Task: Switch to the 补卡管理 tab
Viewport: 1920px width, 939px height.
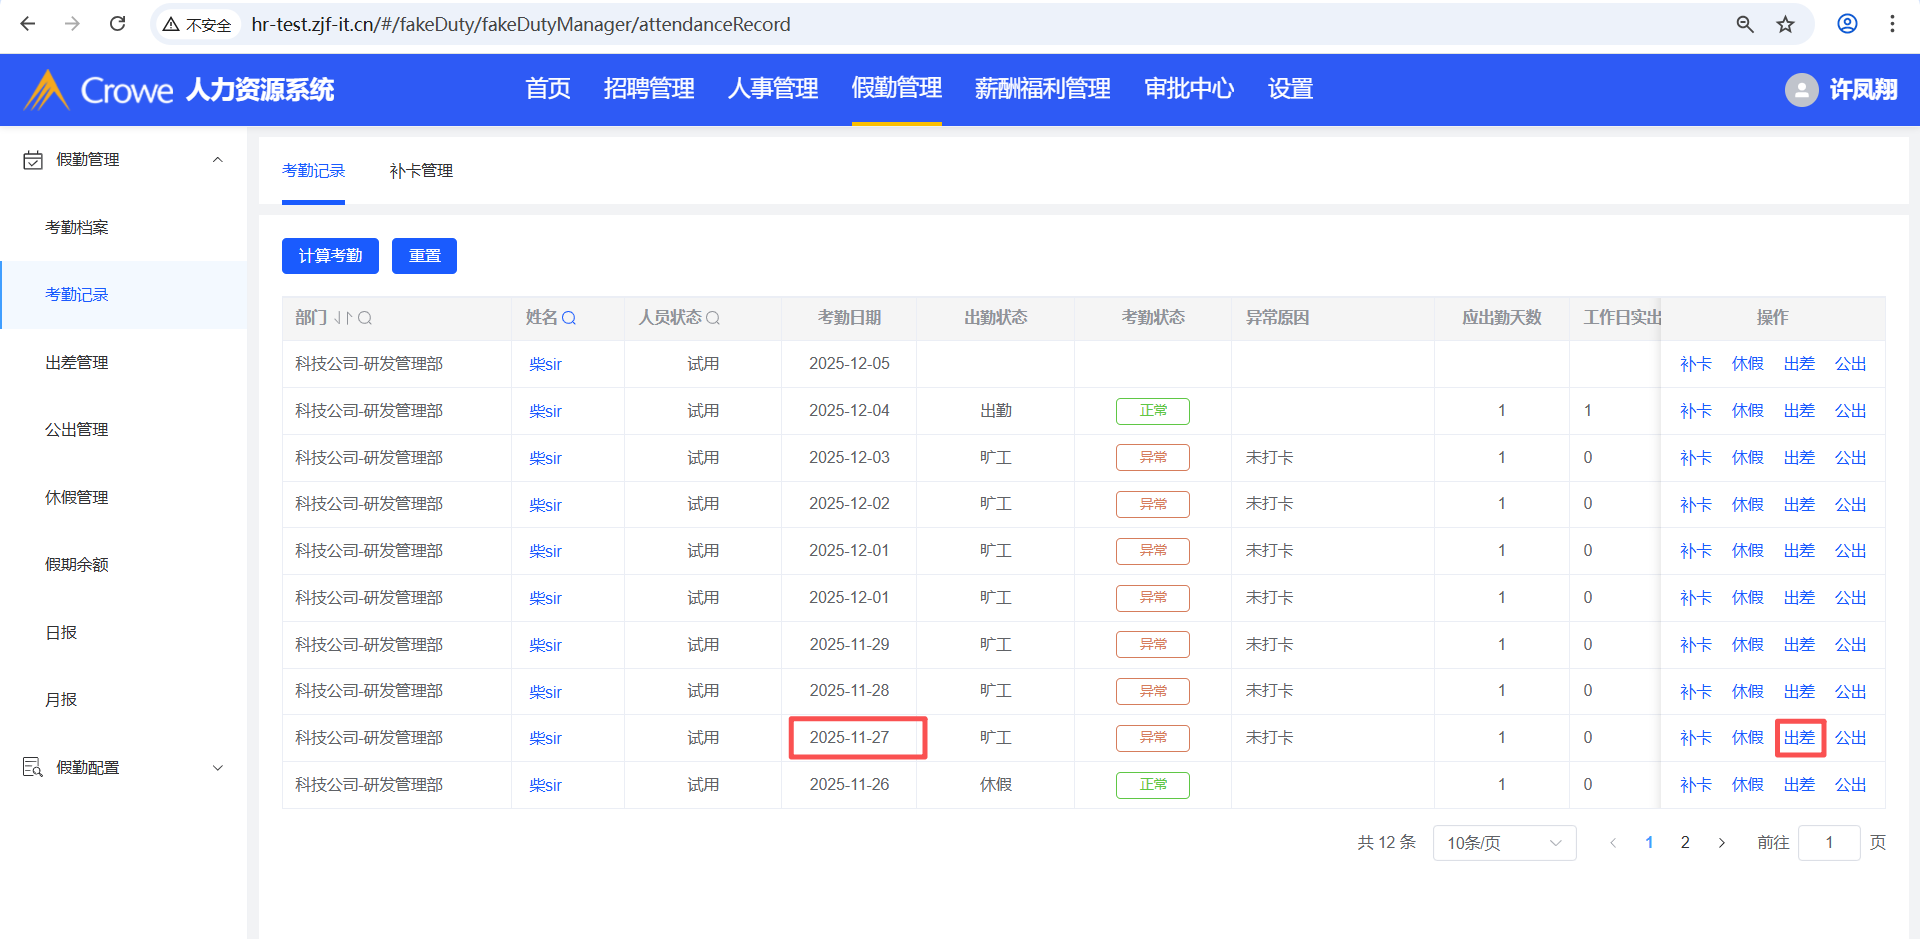Action: tap(421, 171)
